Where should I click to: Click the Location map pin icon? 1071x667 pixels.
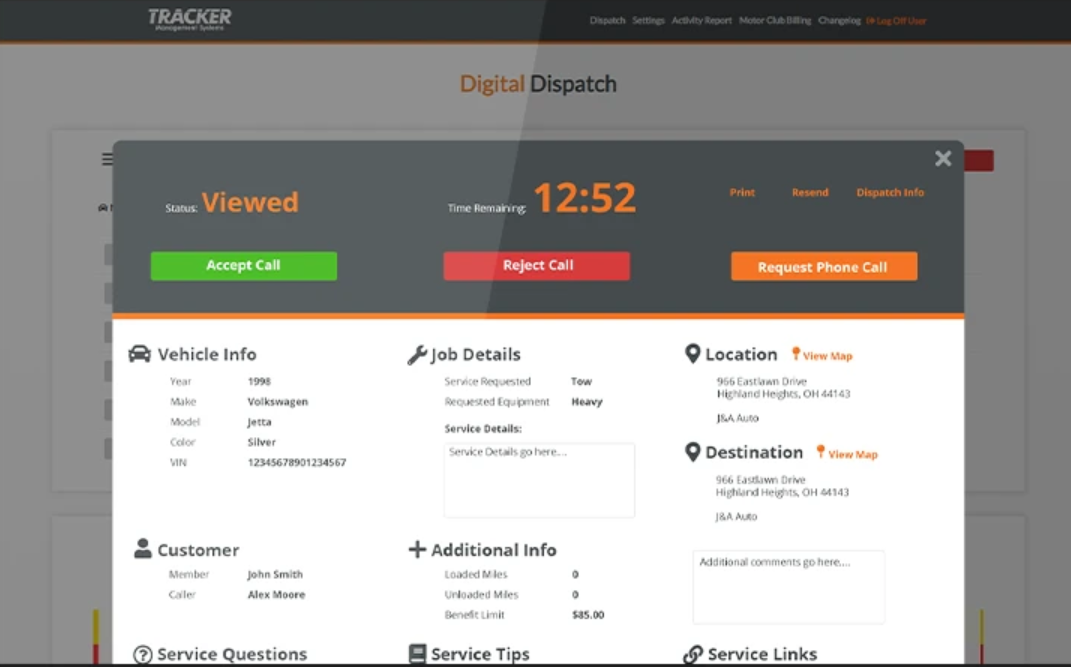point(692,352)
